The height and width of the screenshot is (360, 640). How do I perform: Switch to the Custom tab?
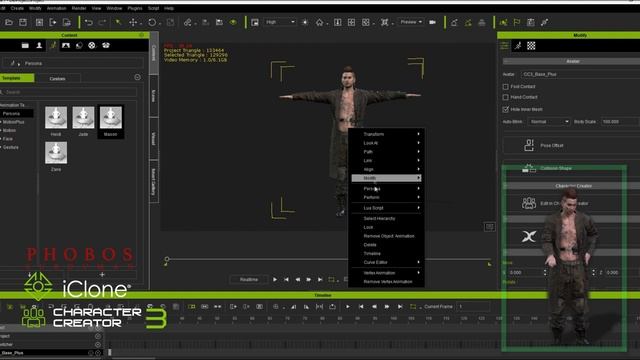[x=58, y=78]
